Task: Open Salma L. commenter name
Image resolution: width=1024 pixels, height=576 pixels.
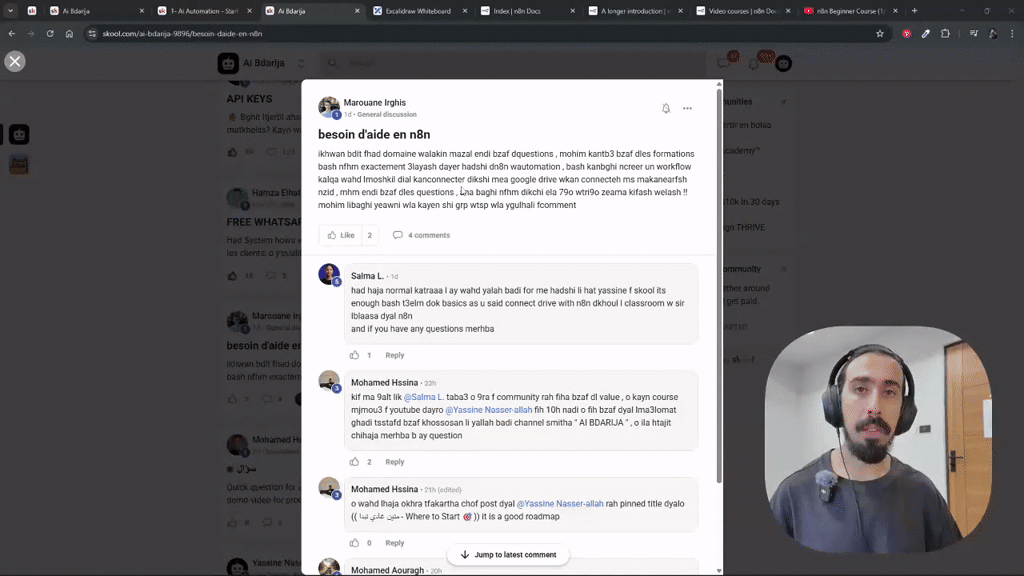Action: pos(367,276)
